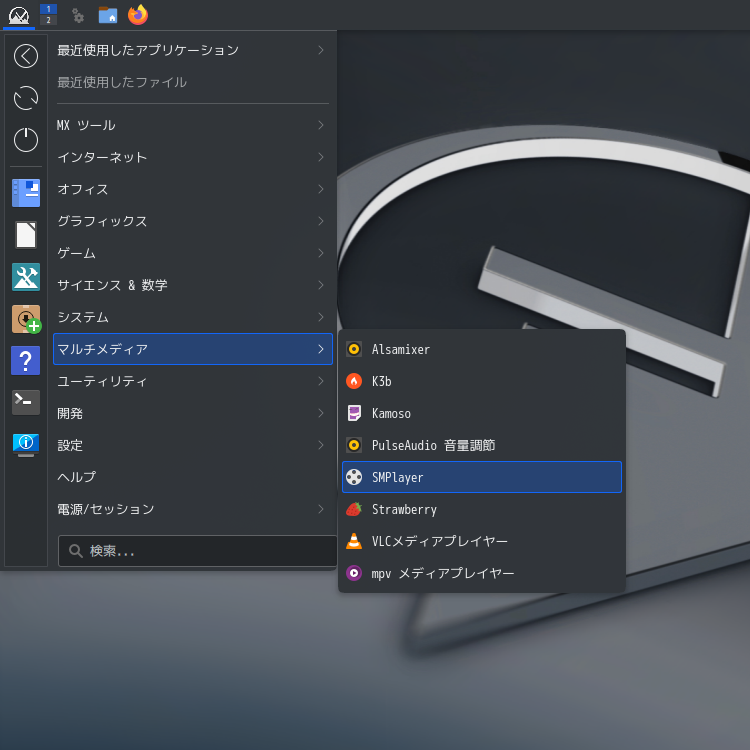Click the システム text label

pos(83,317)
